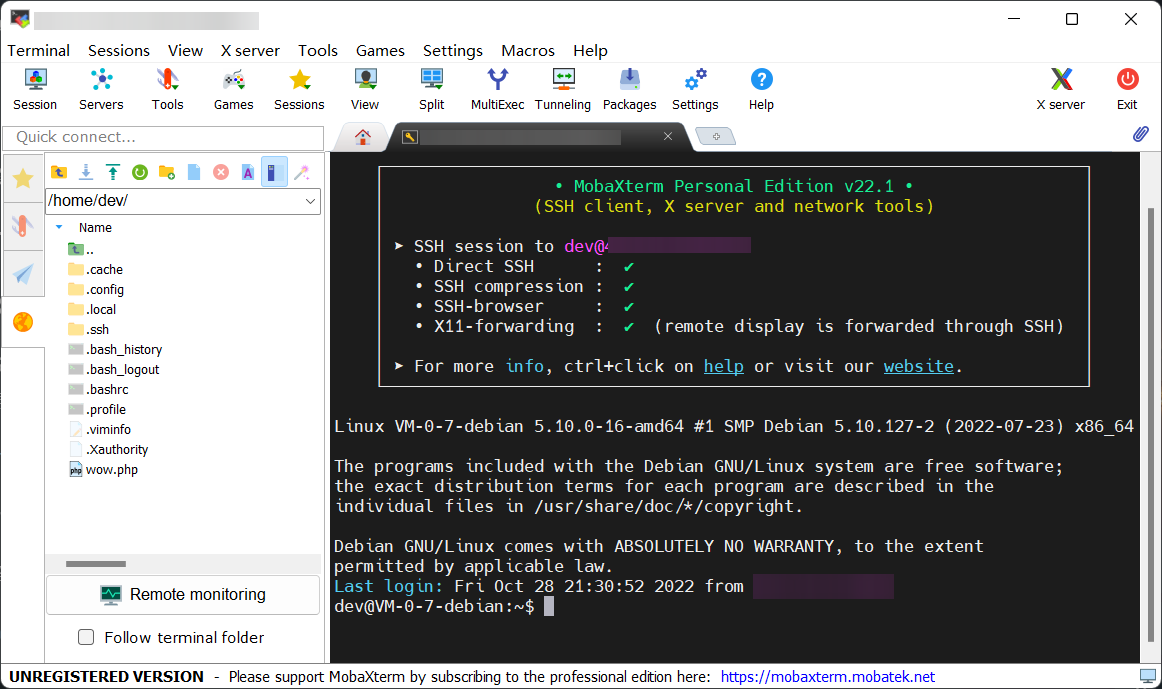
Task: Click the paperclip icon near the tab bar
Action: click(1141, 134)
